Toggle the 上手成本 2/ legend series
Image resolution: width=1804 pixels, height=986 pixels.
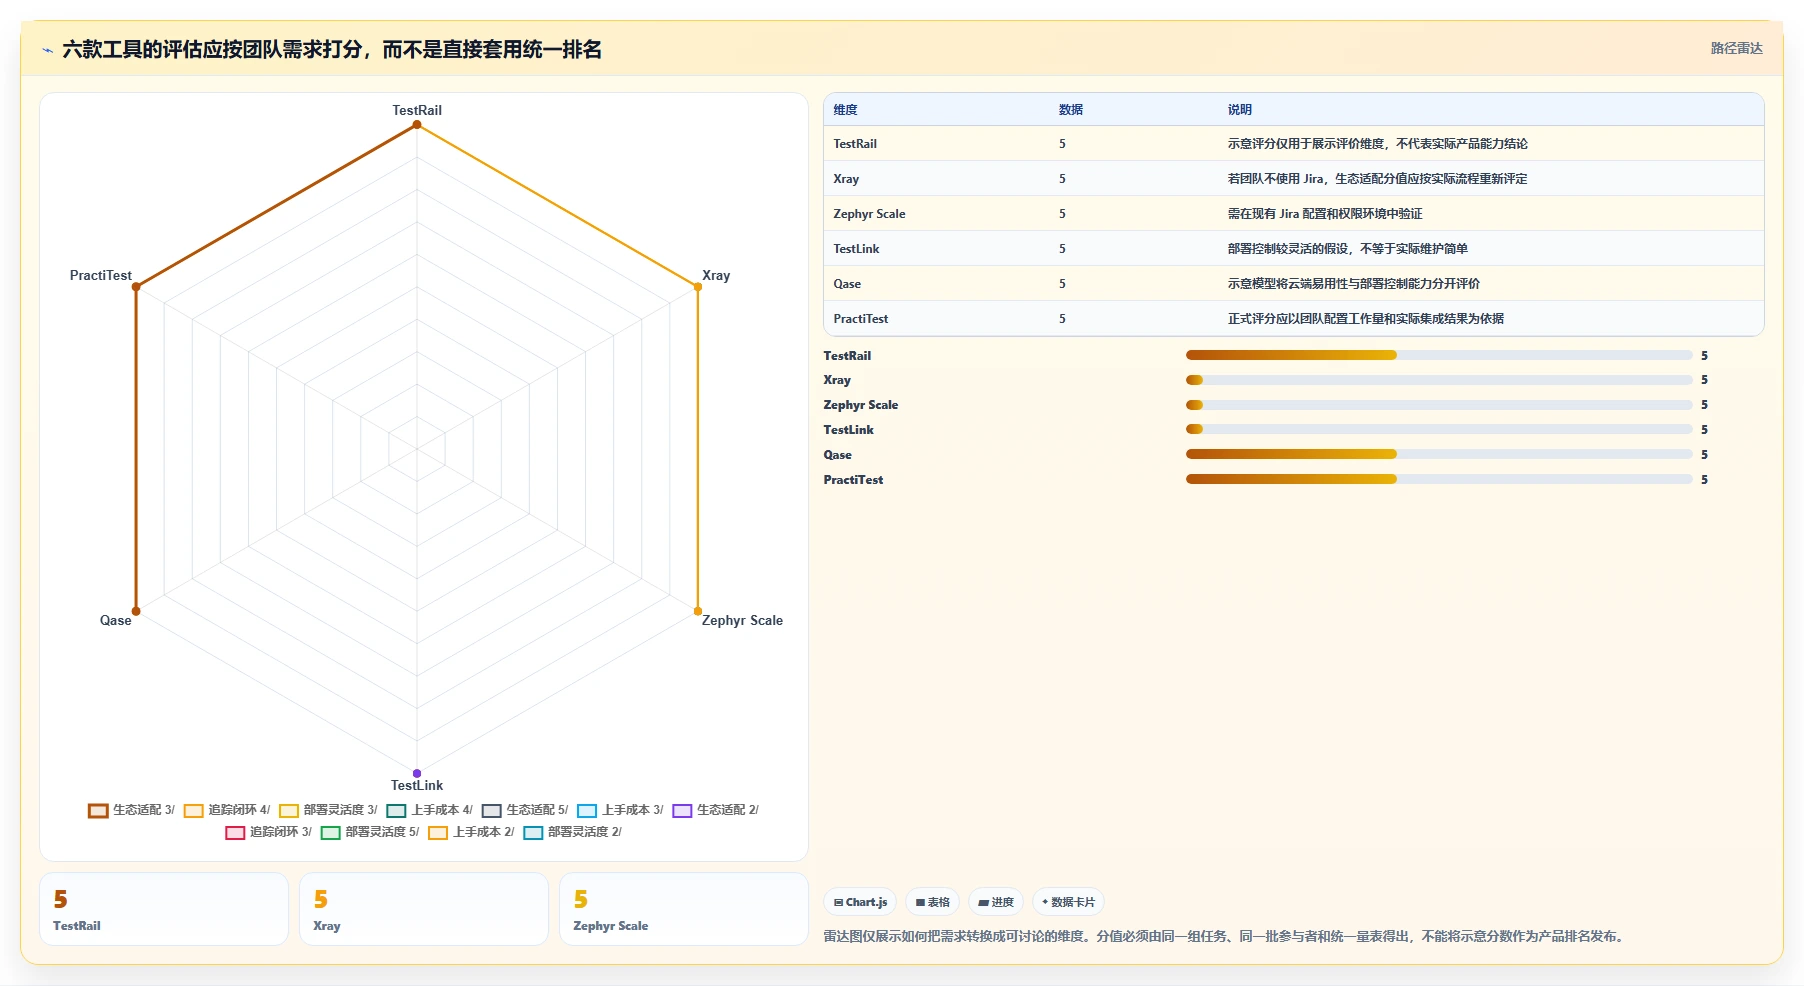point(471,832)
